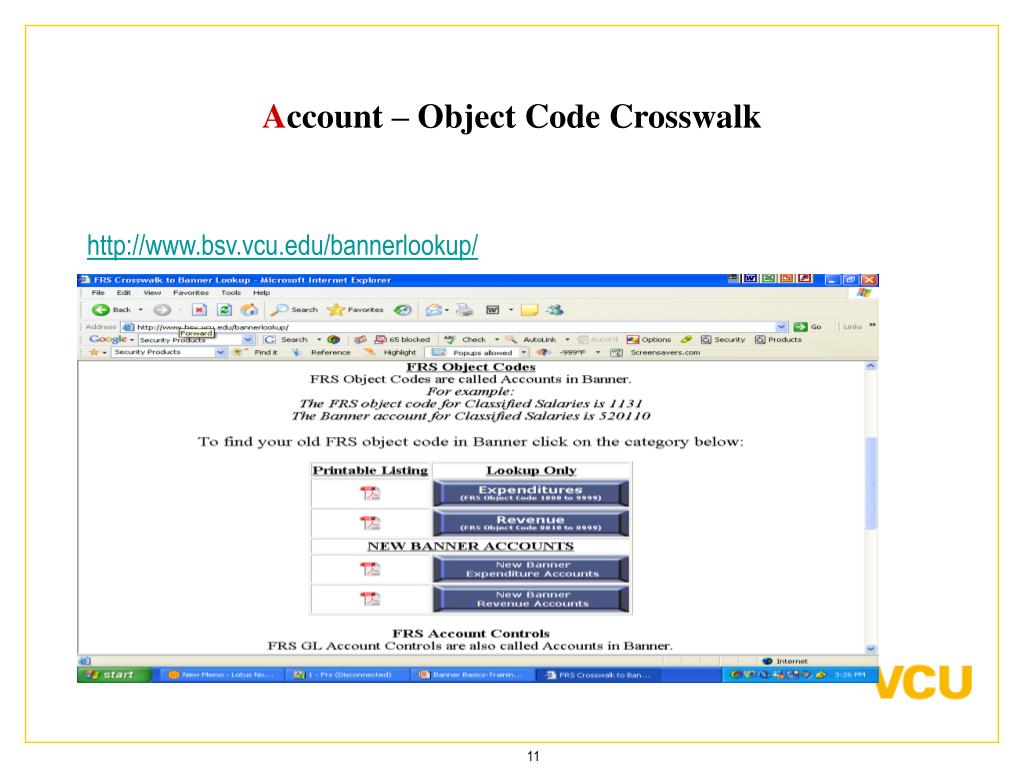Click the Find it toolbar button
The image size is (1024, 768).
coord(256,352)
